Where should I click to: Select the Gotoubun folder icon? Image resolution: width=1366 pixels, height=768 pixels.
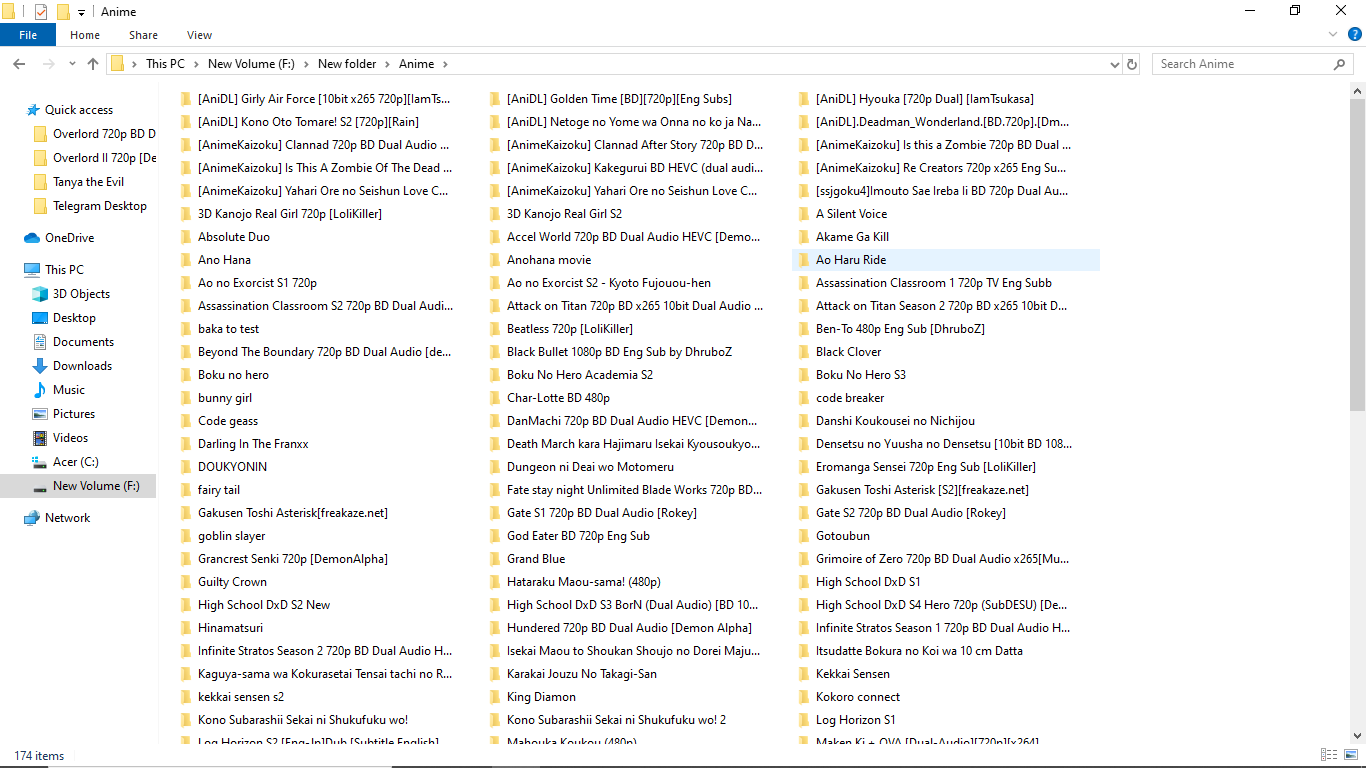click(805, 536)
